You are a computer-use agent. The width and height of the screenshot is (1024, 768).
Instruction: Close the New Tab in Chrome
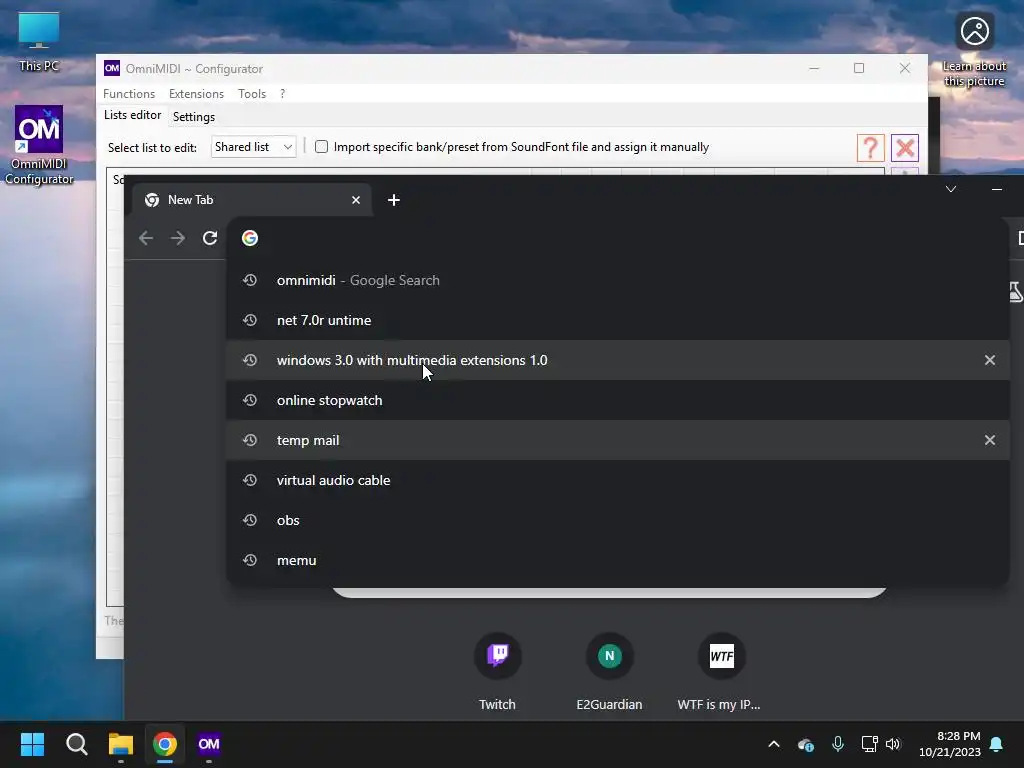356,200
